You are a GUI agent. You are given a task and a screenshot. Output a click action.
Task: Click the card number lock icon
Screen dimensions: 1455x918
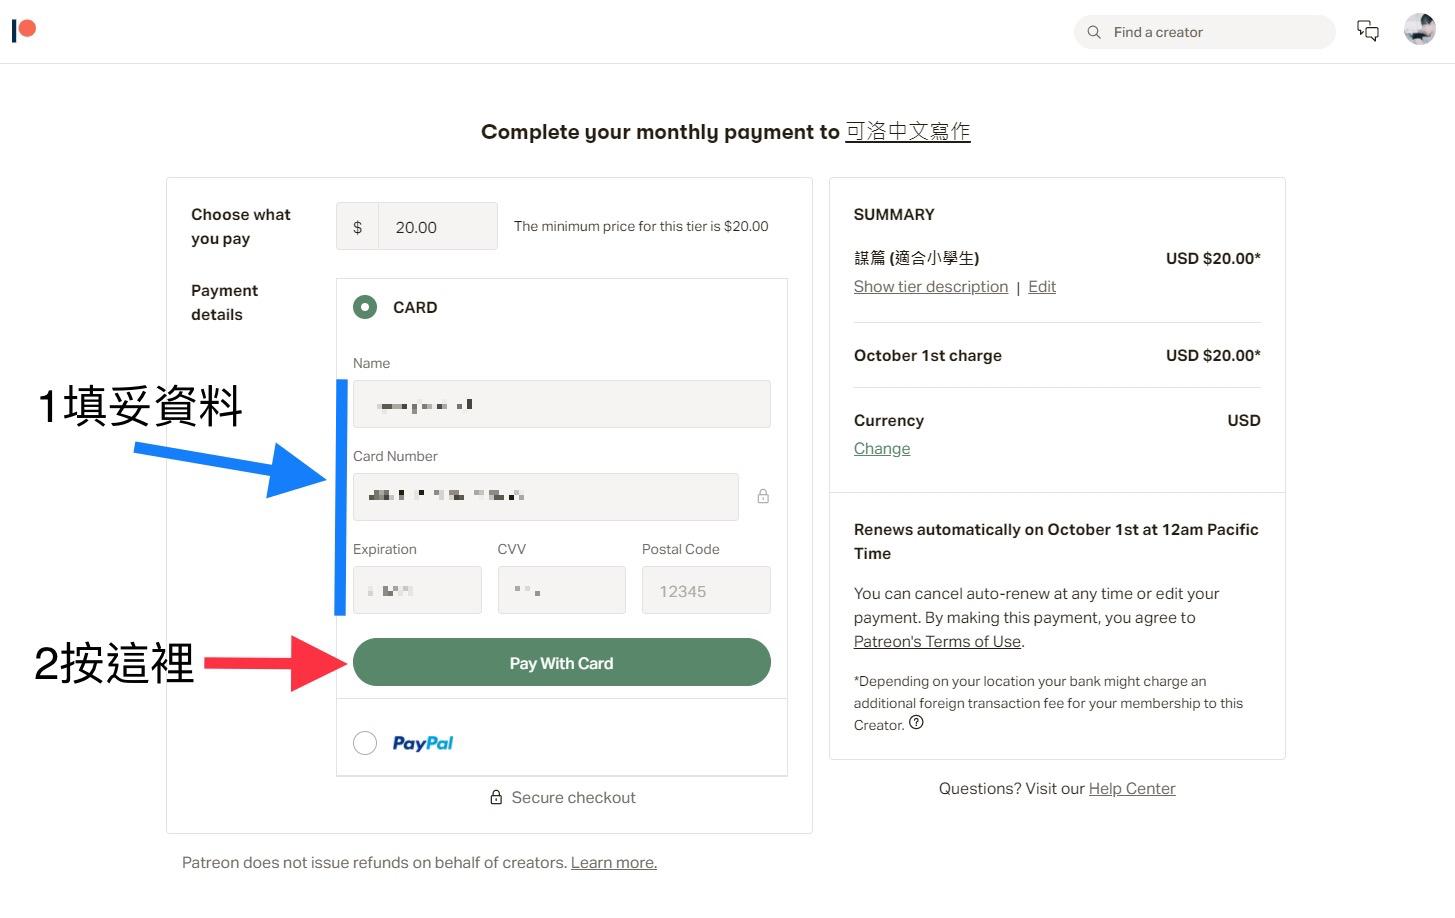(763, 496)
